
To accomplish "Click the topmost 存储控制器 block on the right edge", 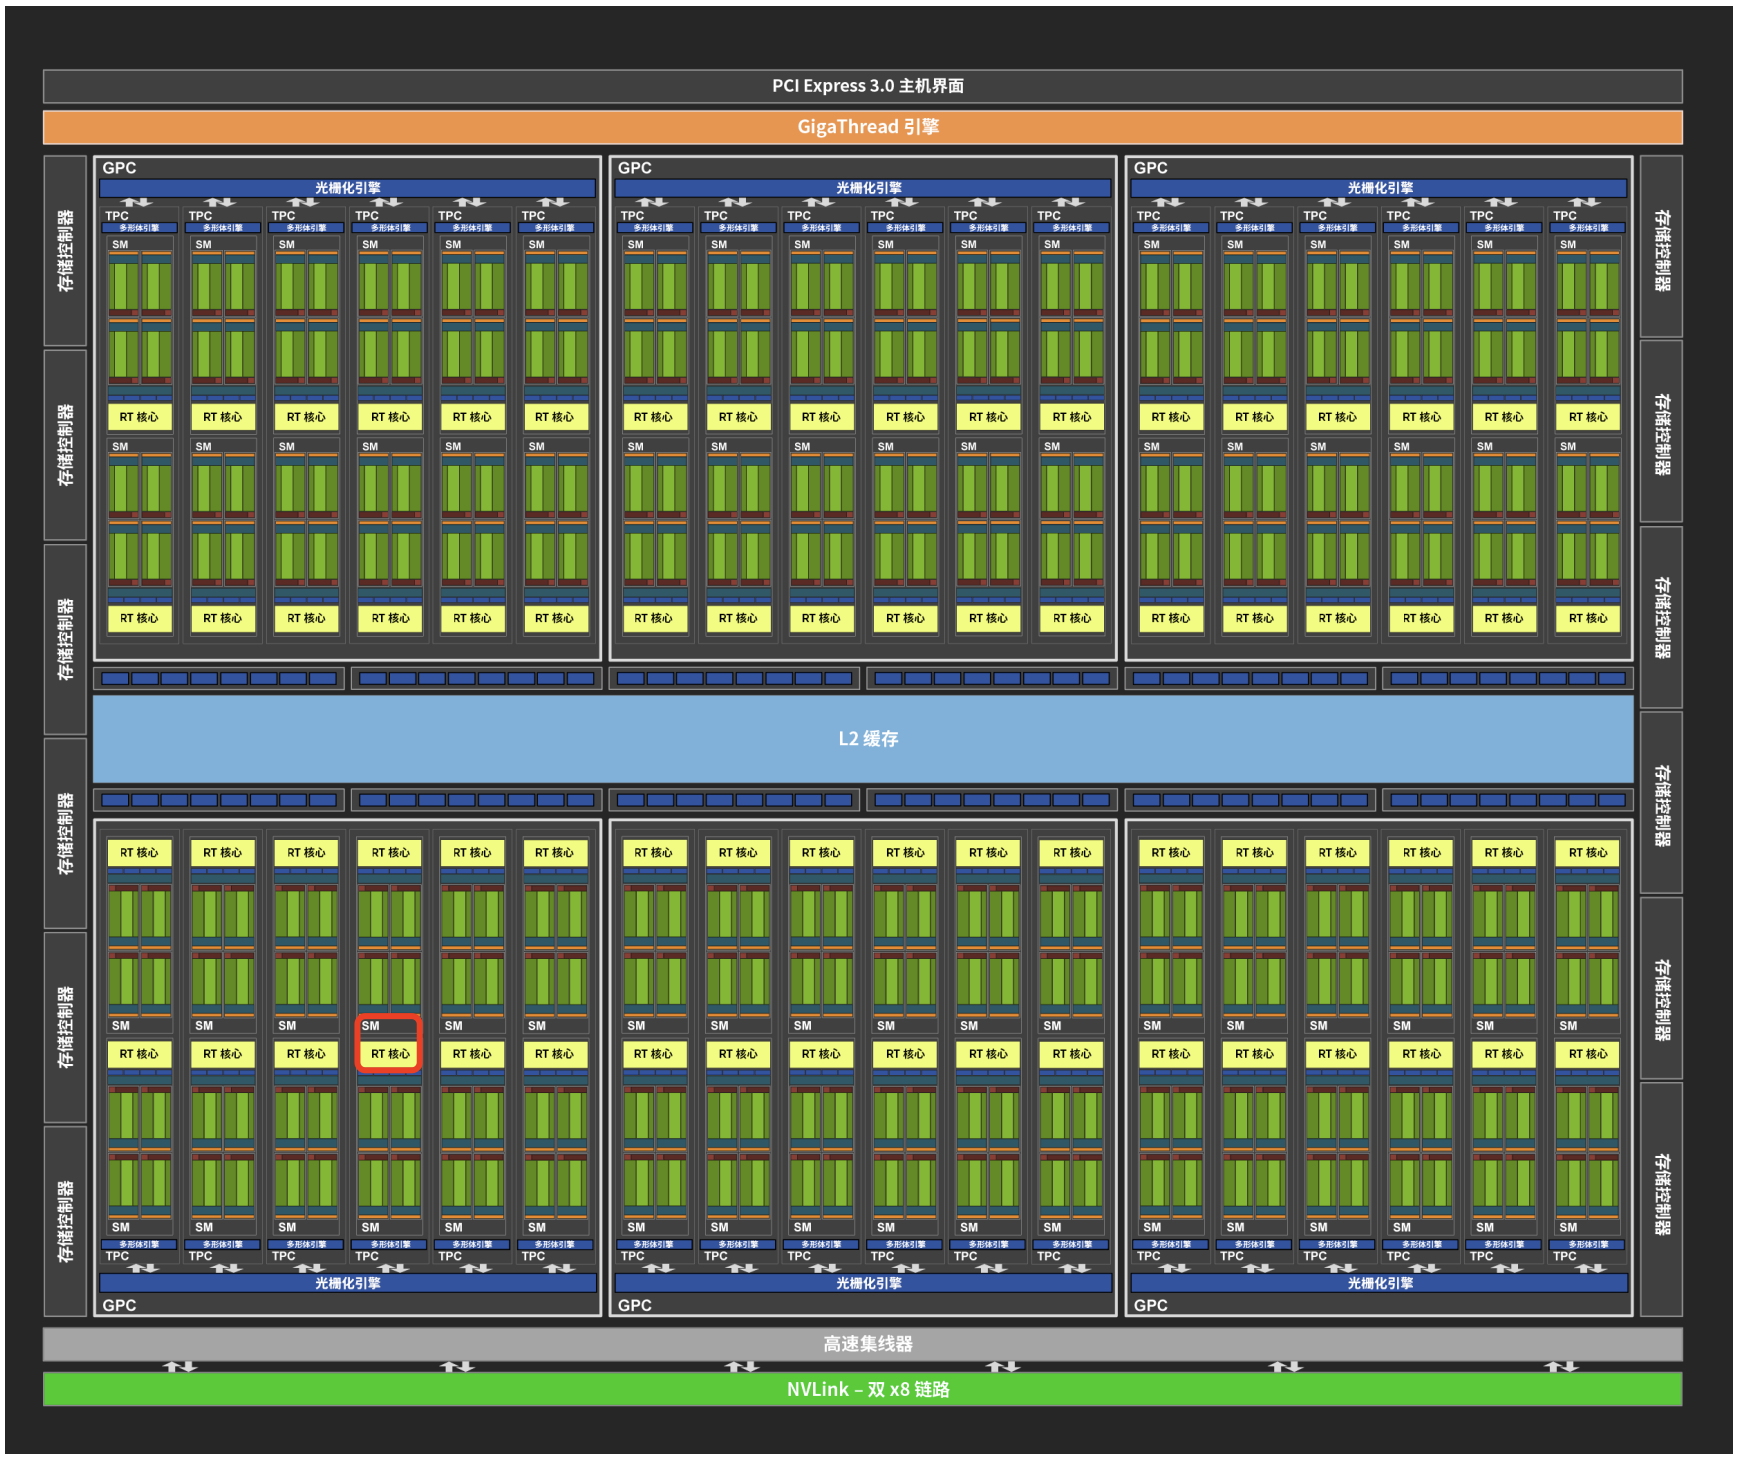I will pyautogui.click(x=1661, y=246).
